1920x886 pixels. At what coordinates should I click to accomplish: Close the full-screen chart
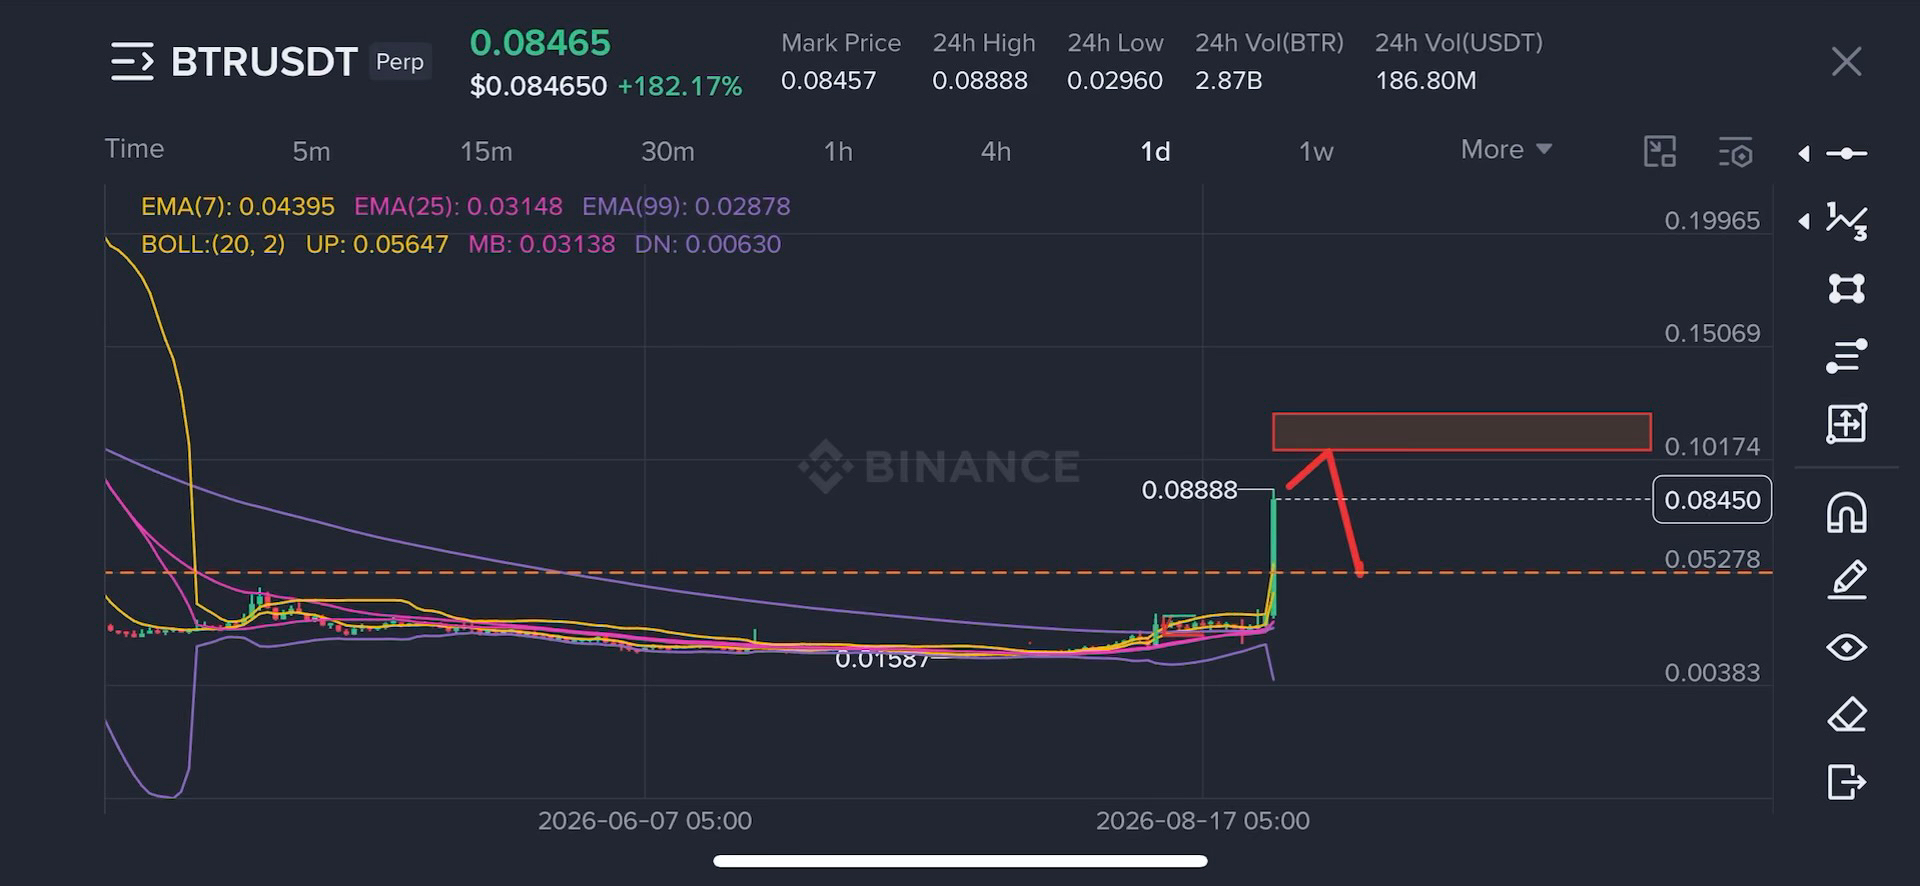pyautogui.click(x=1846, y=62)
